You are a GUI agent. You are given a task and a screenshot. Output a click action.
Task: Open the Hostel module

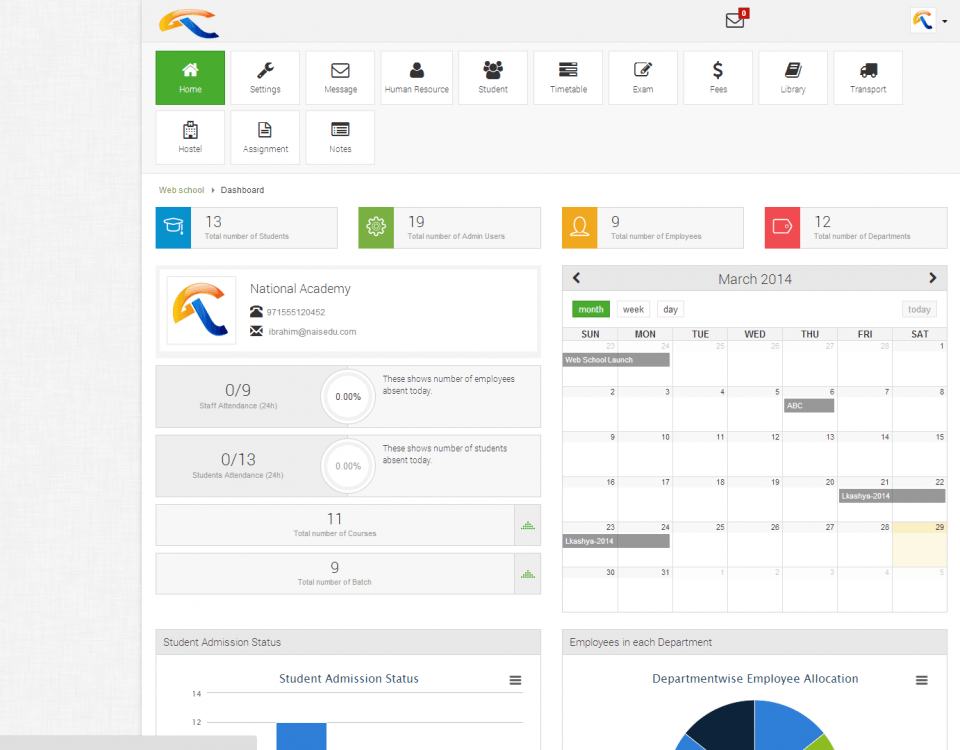click(x=190, y=137)
